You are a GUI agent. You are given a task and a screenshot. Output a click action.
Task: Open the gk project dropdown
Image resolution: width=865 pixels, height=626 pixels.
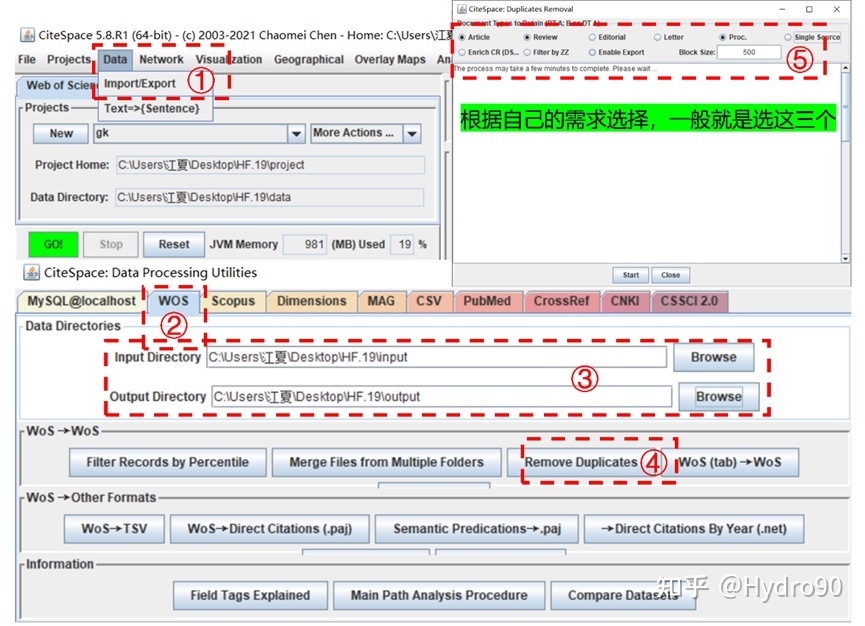(296, 133)
